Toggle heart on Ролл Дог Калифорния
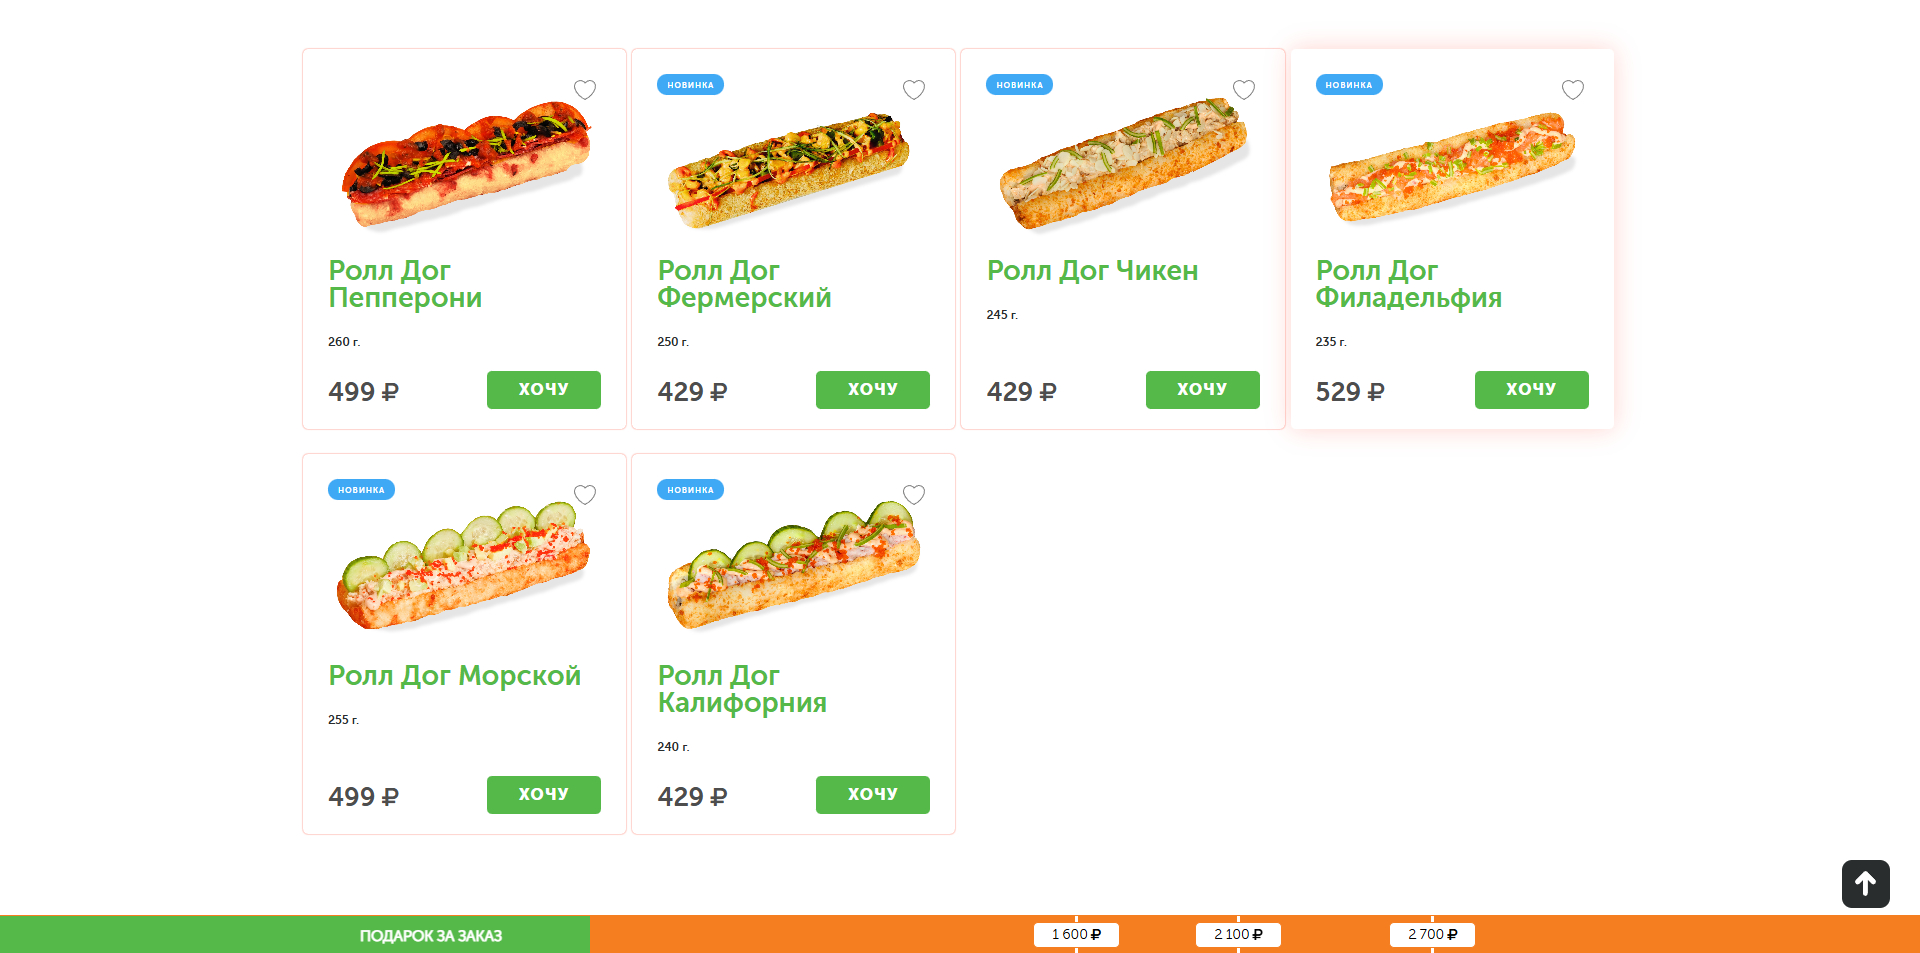This screenshot has width=1920, height=953. tap(914, 495)
